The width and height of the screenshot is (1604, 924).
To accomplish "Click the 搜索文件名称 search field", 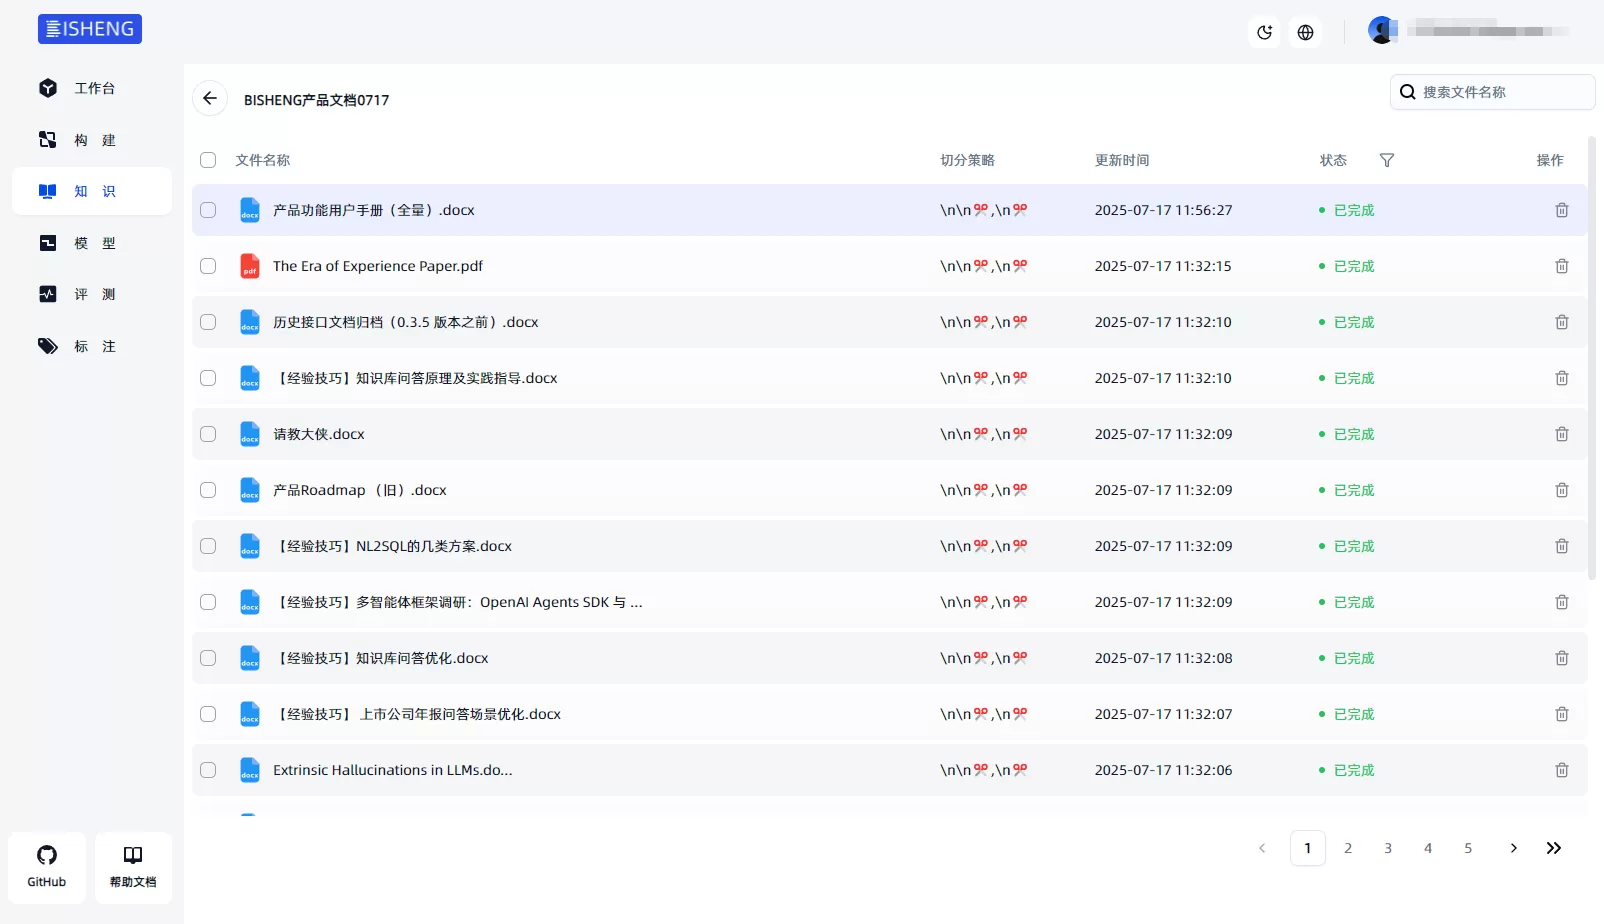I will pos(1492,92).
